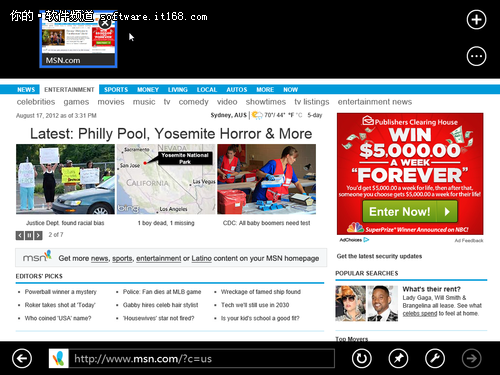The image size is (500, 375).
Task: Go to showtimes subsection
Action: coord(266,102)
